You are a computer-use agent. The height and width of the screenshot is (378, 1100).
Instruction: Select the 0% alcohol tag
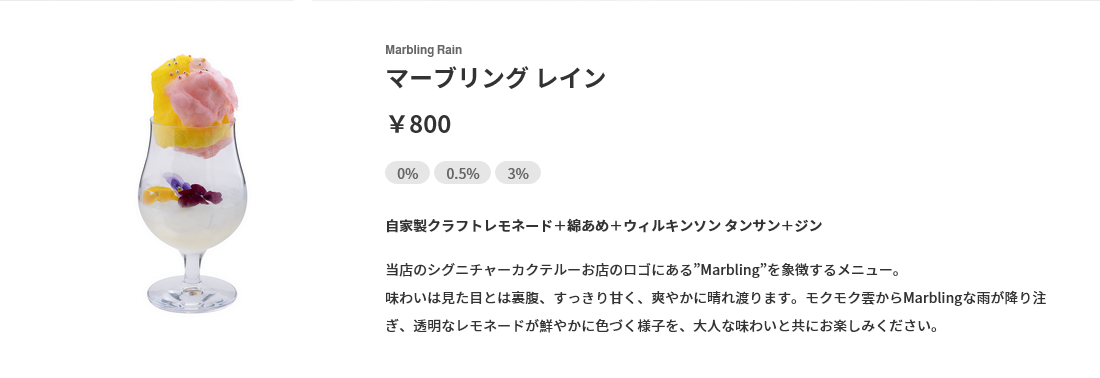pyautogui.click(x=407, y=173)
